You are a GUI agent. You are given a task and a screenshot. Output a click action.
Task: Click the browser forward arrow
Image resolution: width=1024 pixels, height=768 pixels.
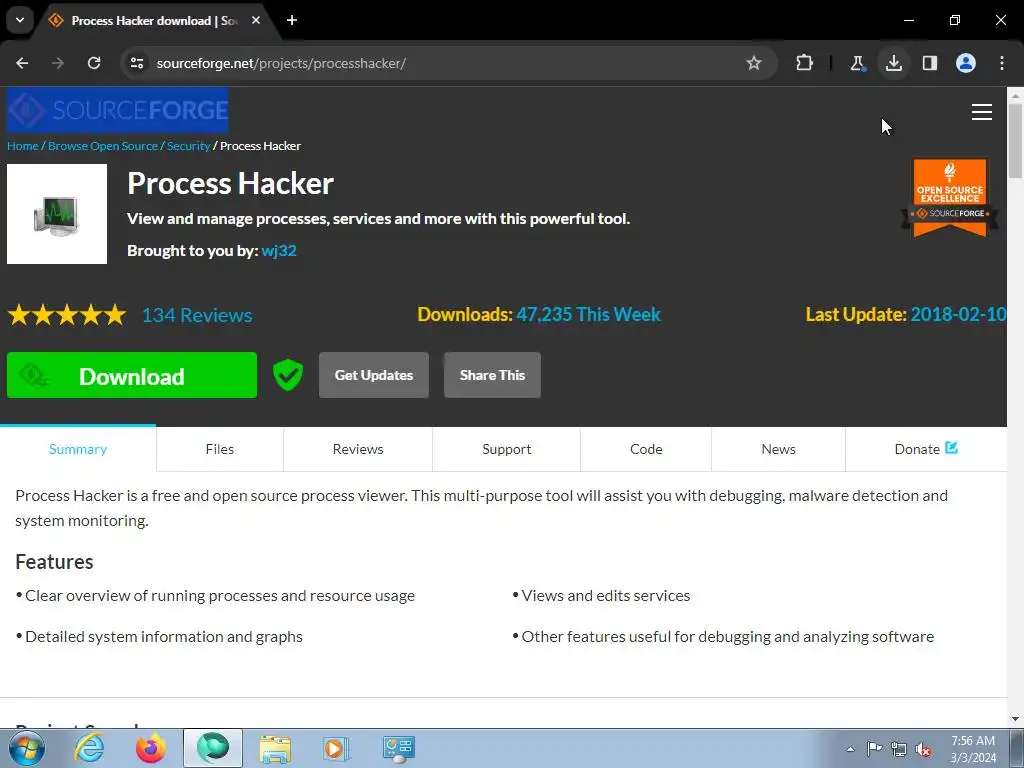(58, 63)
